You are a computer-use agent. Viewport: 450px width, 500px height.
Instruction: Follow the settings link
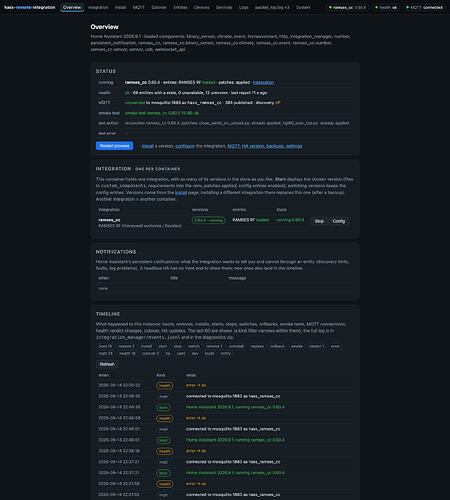[294, 146]
